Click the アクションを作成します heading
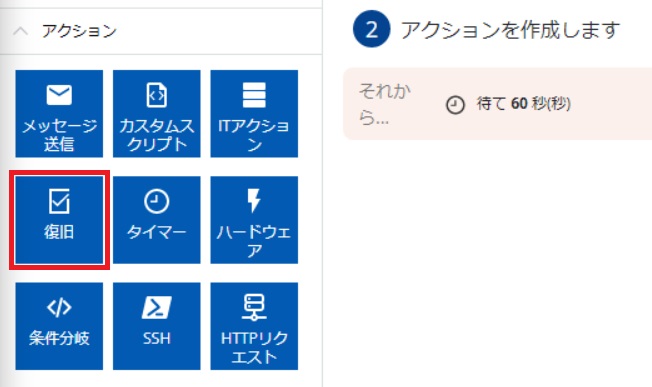Image resolution: width=652 pixels, height=387 pixels. click(x=510, y=30)
